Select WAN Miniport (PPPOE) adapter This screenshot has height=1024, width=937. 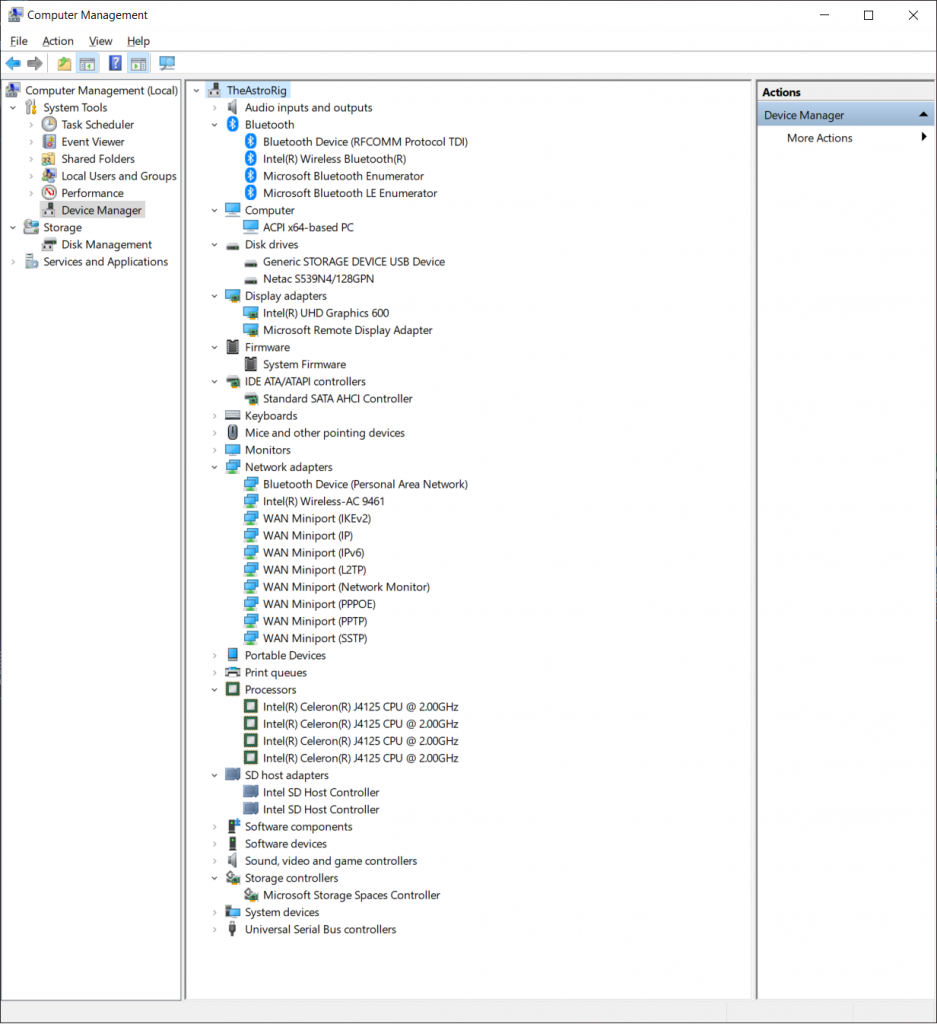coord(319,604)
